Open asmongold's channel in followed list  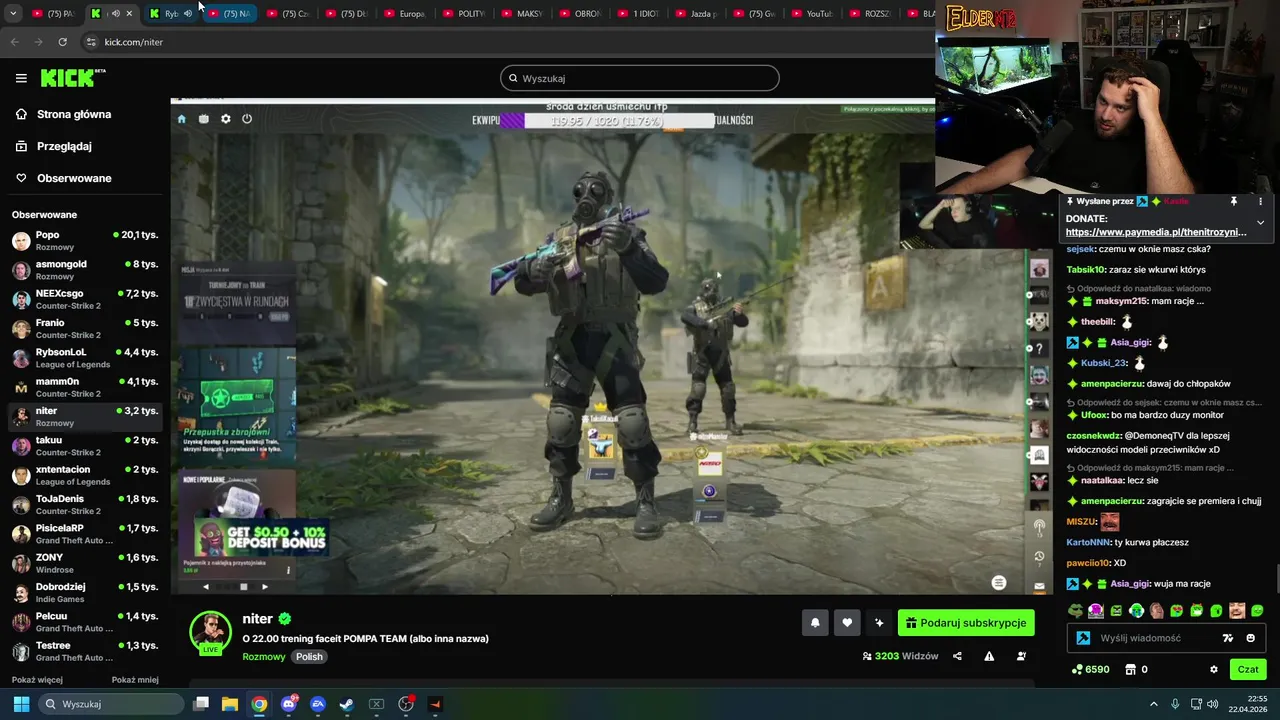coord(85,270)
